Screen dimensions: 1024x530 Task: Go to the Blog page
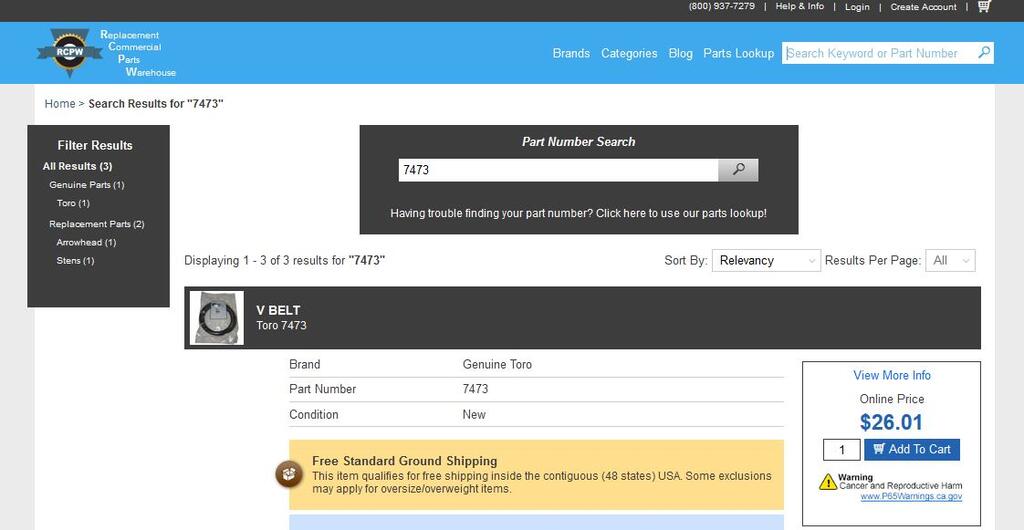pos(680,54)
